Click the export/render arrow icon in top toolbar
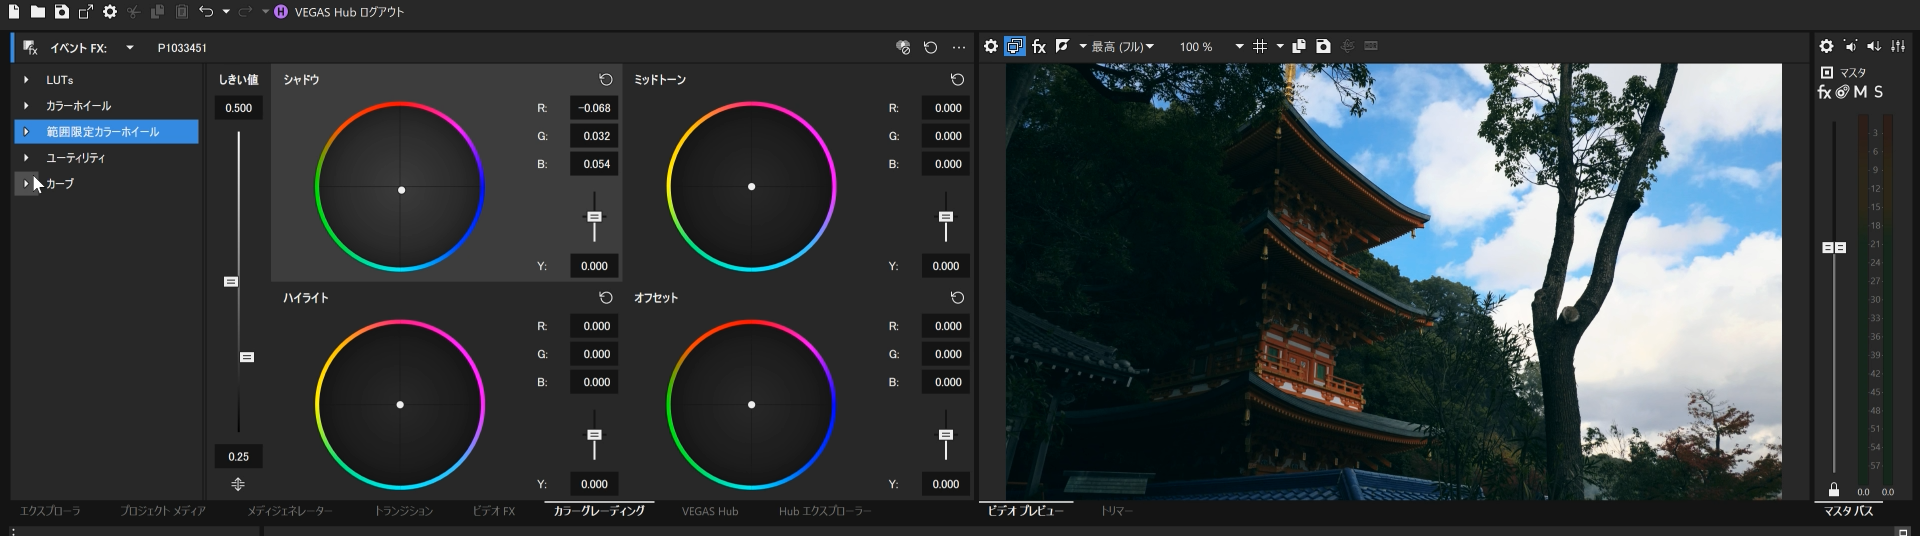 (85, 12)
